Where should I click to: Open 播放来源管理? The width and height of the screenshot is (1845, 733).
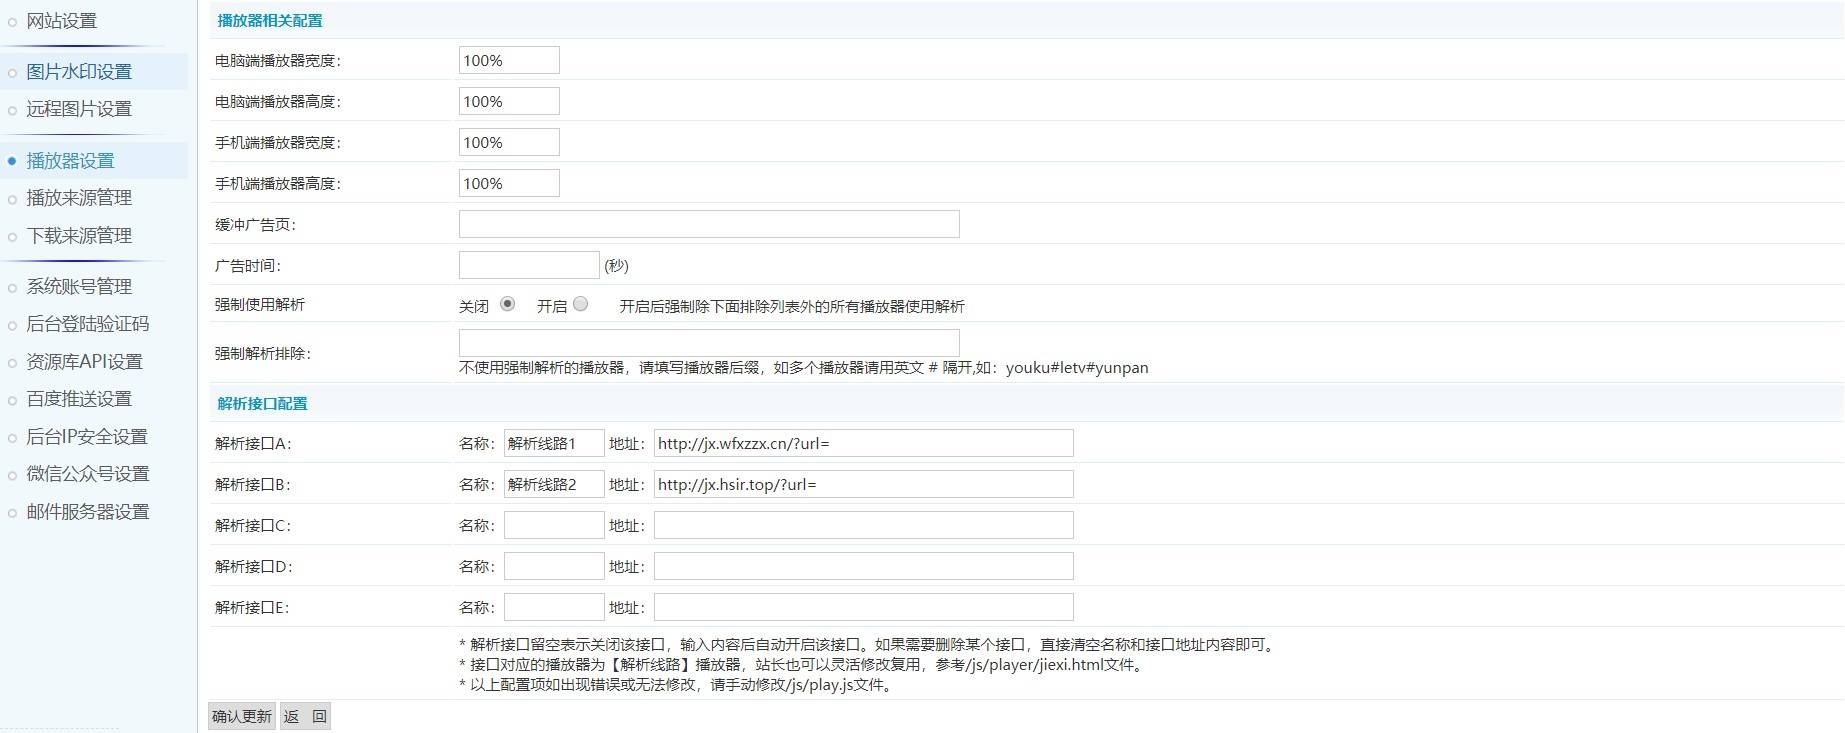79,198
